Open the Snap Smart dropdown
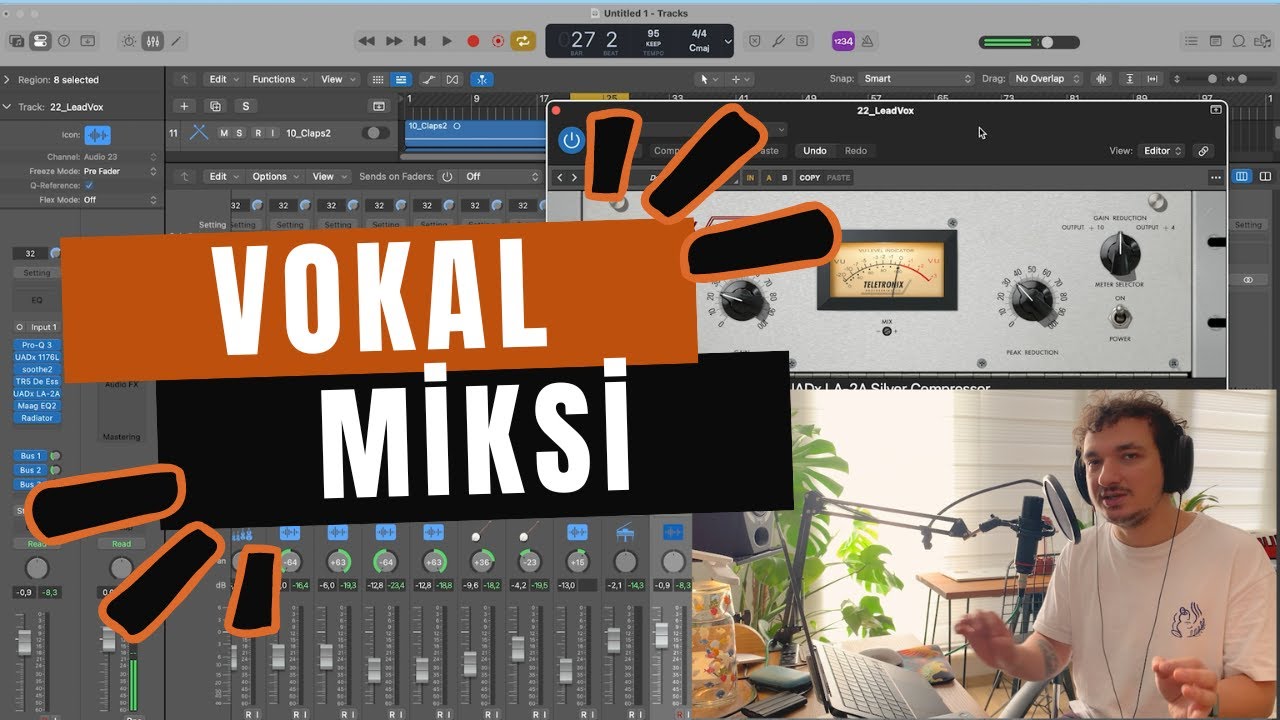The height and width of the screenshot is (720, 1280). tap(916, 79)
